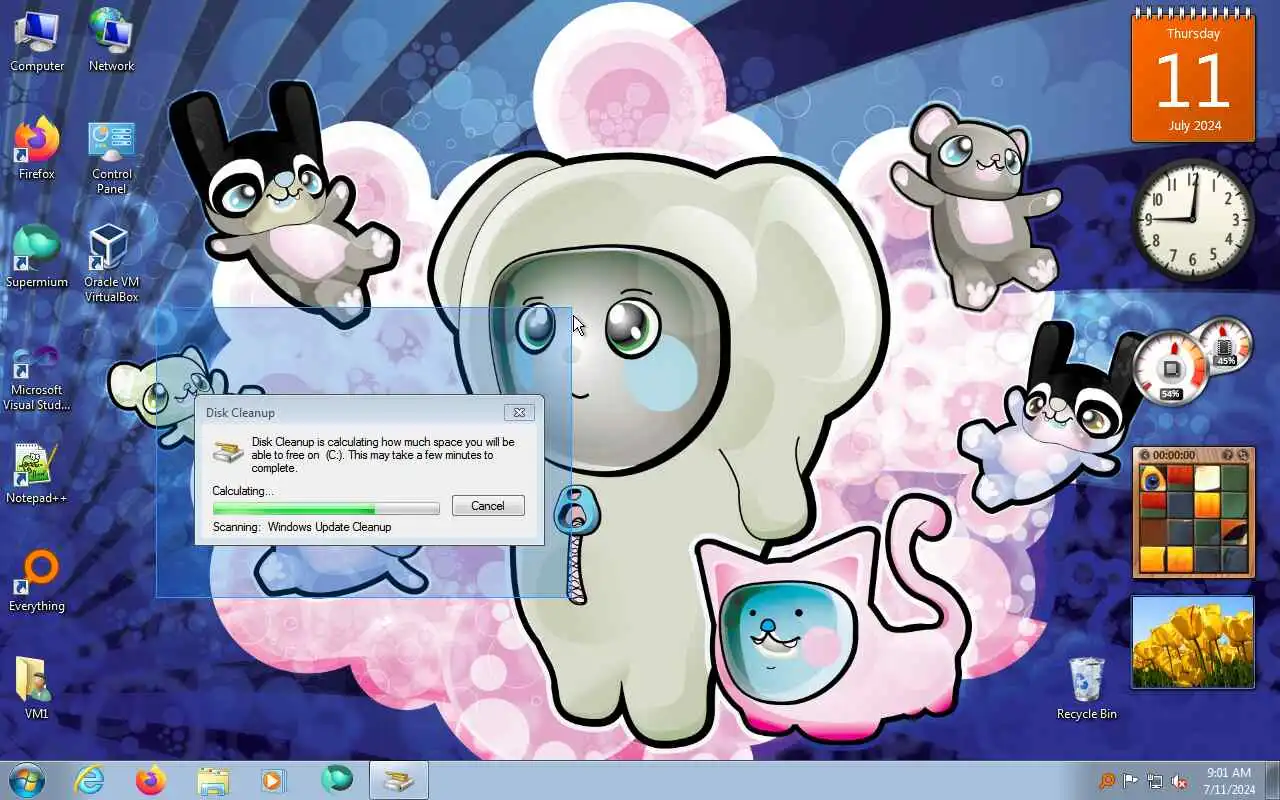Open the Computer desktop icon
Screen dimensions: 1280x800
[37, 40]
